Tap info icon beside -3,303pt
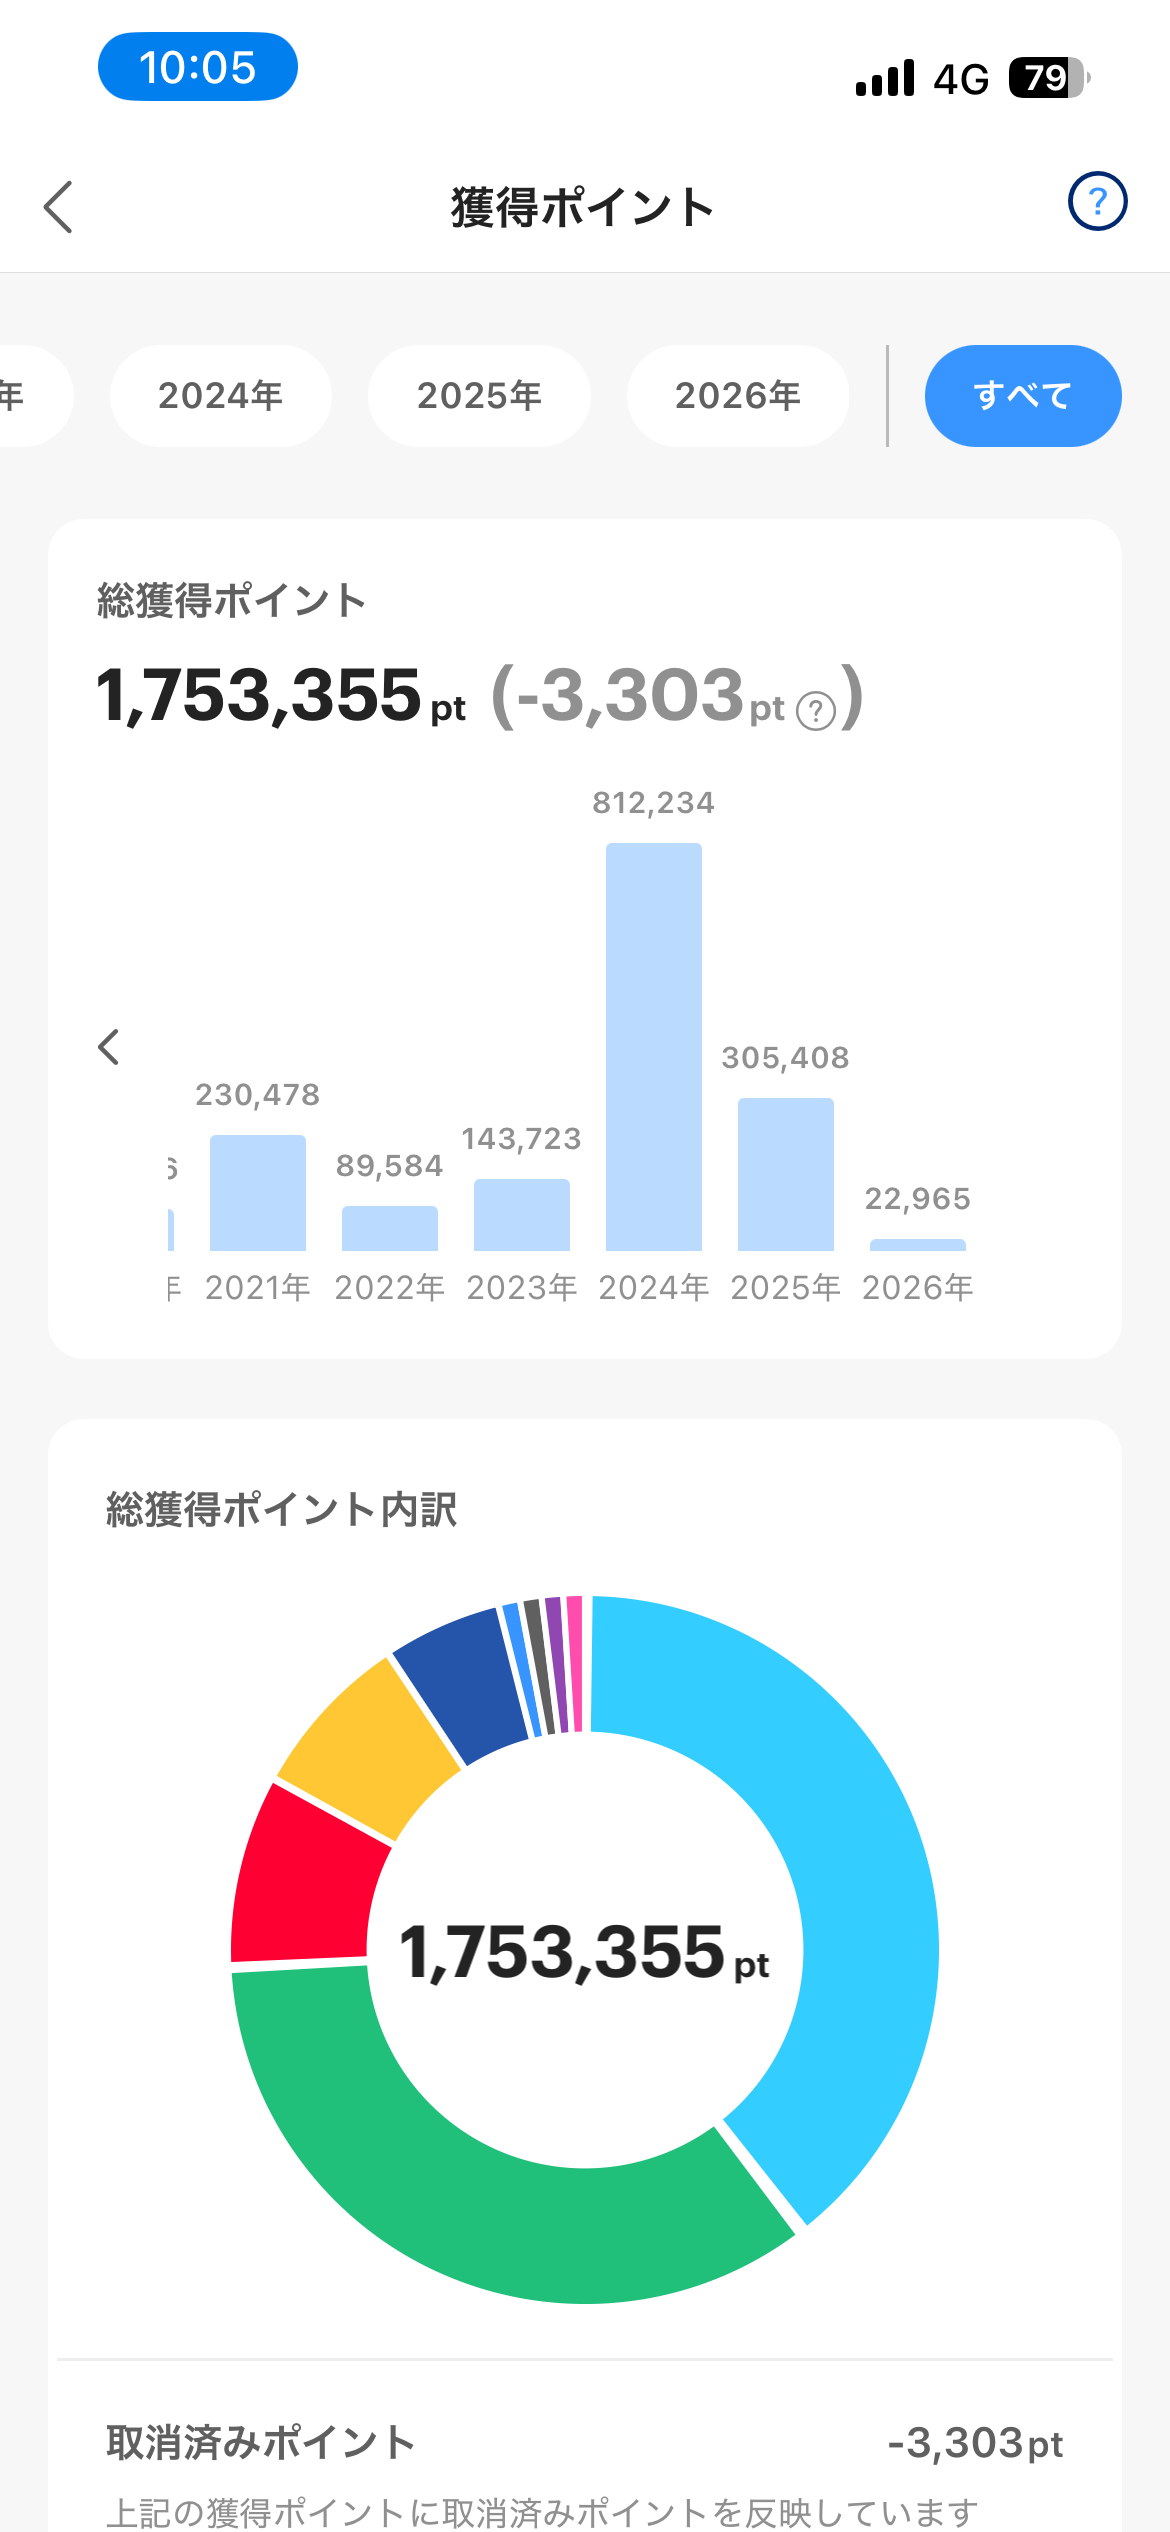Screen dimensions: 1170x2532 point(815,712)
